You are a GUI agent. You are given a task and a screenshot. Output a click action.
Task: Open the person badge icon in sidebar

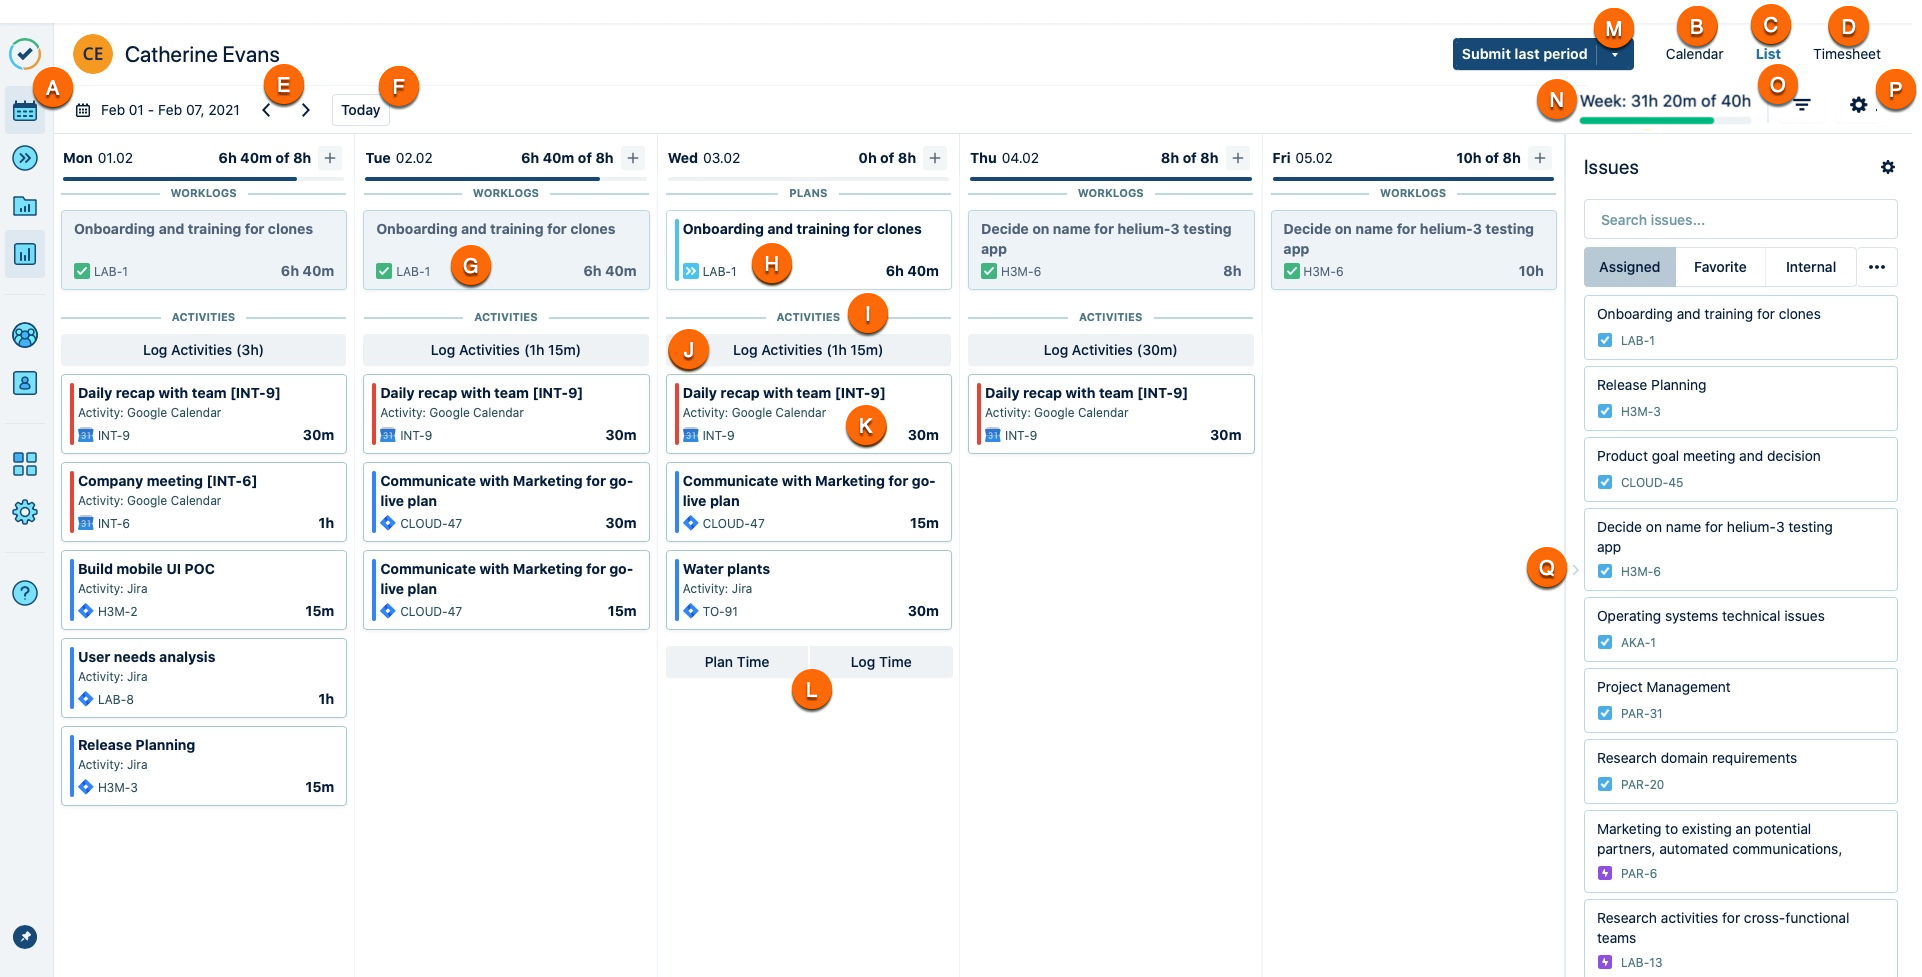[25, 383]
